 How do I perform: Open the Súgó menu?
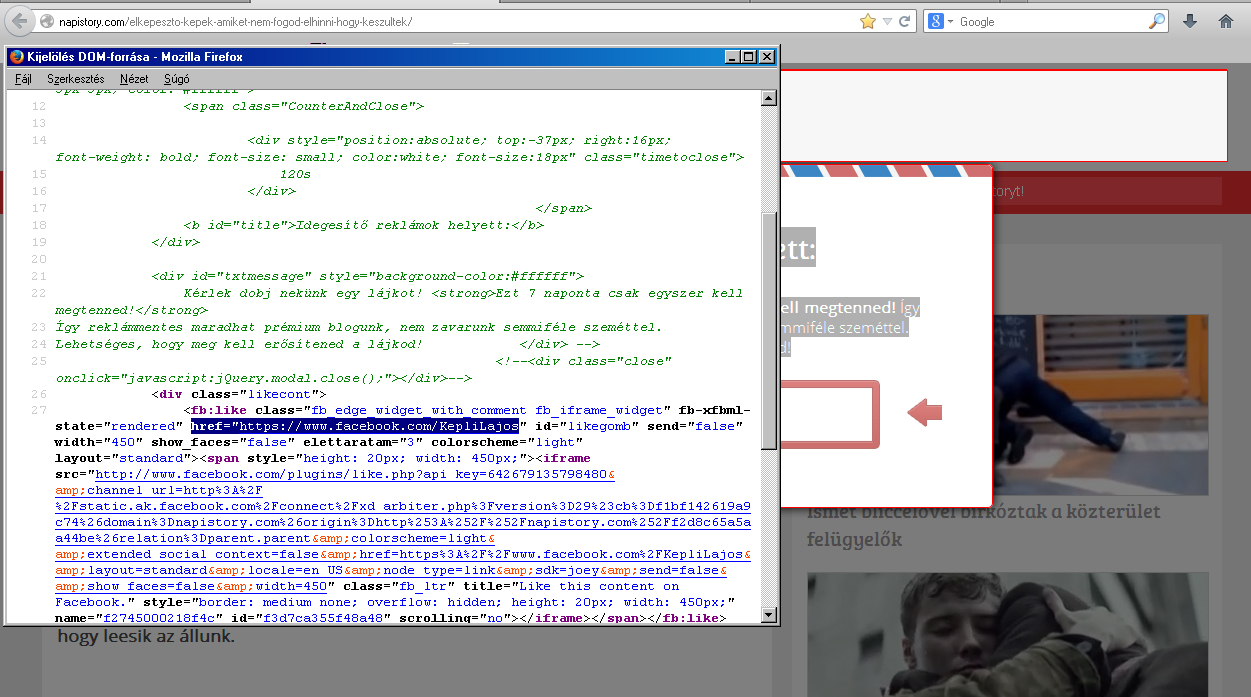[x=176, y=78]
